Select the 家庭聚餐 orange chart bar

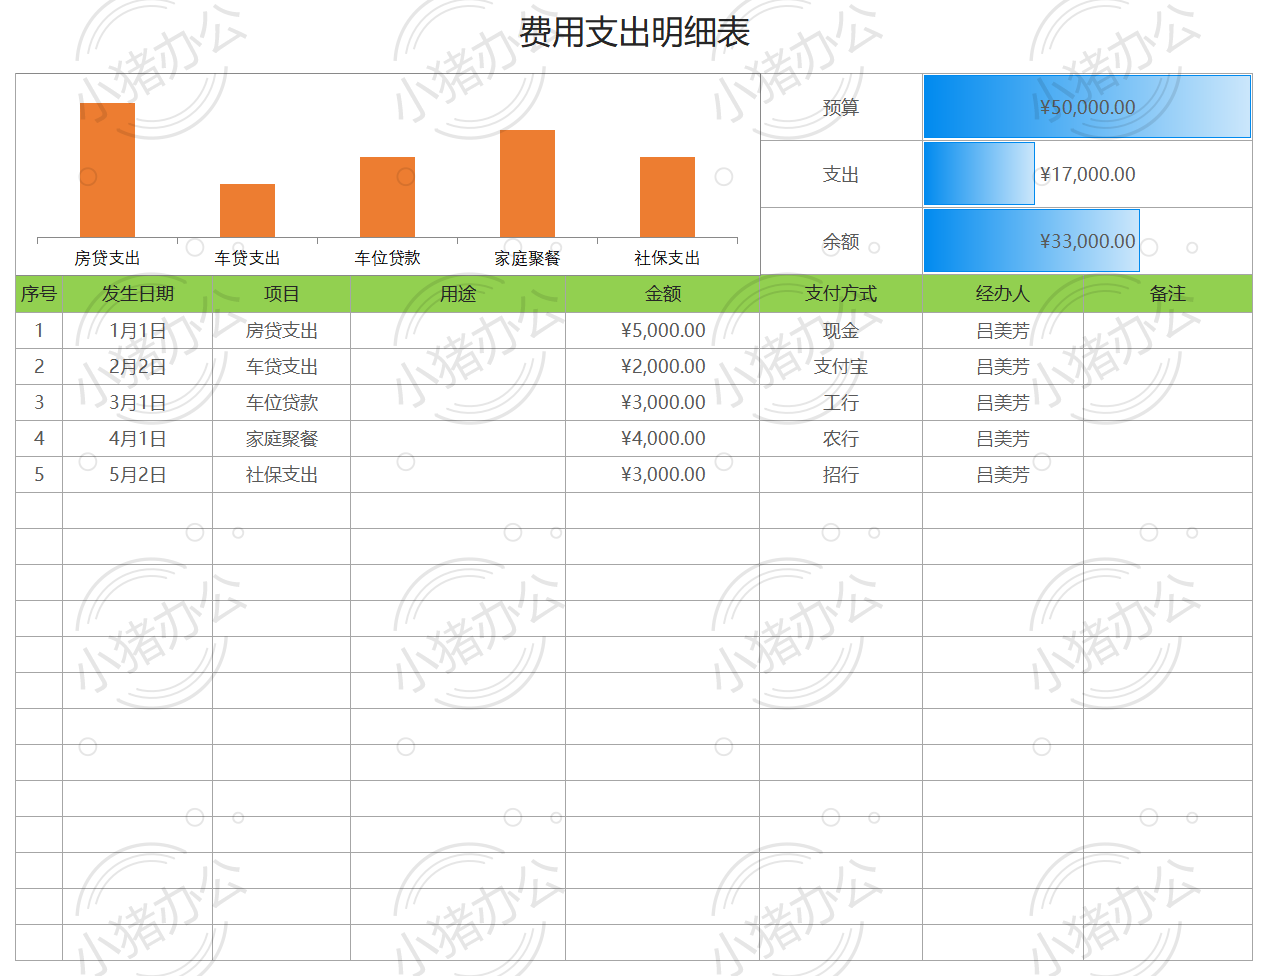coord(527,184)
